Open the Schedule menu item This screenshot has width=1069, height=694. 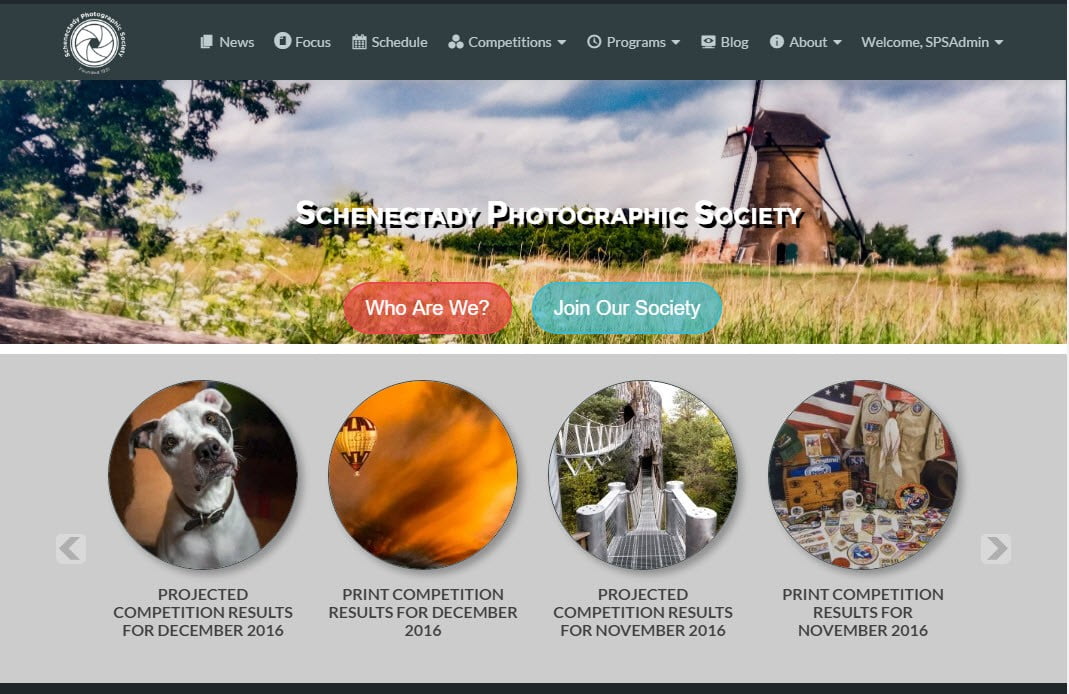click(x=399, y=42)
